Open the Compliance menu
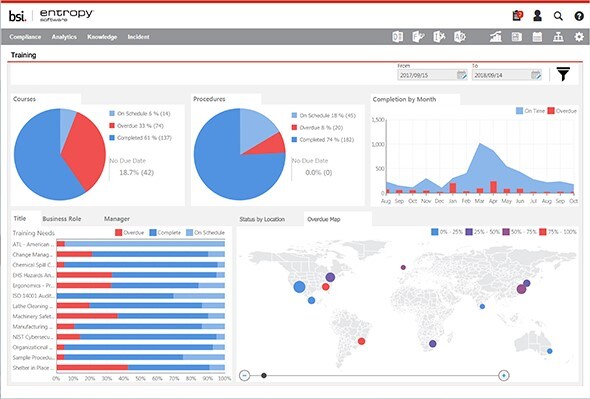The image size is (590, 399). (x=25, y=37)
